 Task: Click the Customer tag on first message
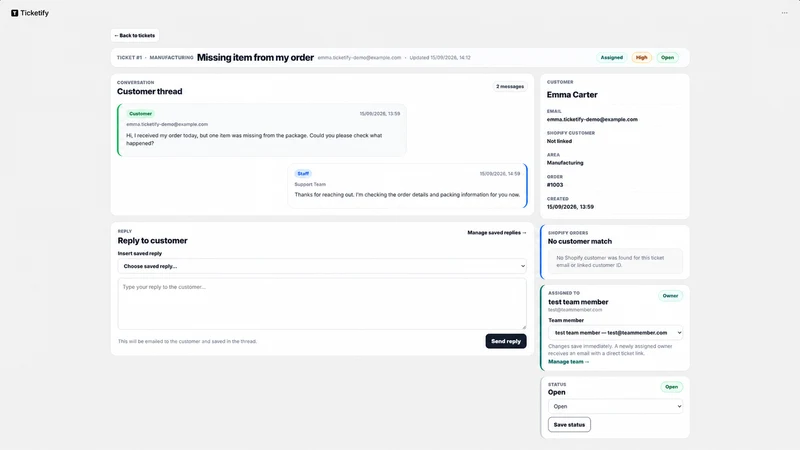[x=140, y=114]
